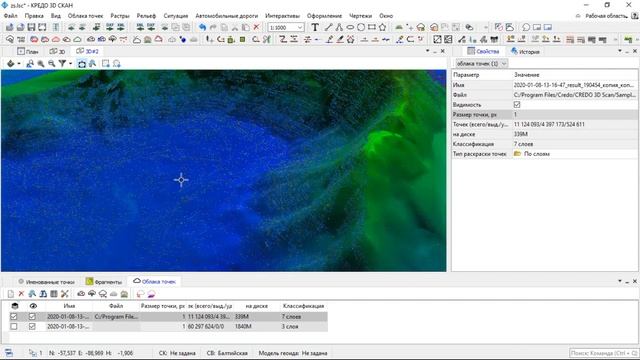Screen dimensions: 640x360
Task: Click the paint bucket fill icon in view toolbar
Action: pos(11,64)
